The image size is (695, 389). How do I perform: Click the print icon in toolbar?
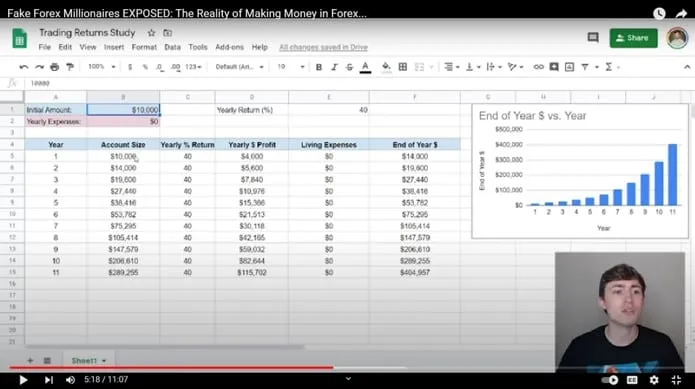coord(55,67)
